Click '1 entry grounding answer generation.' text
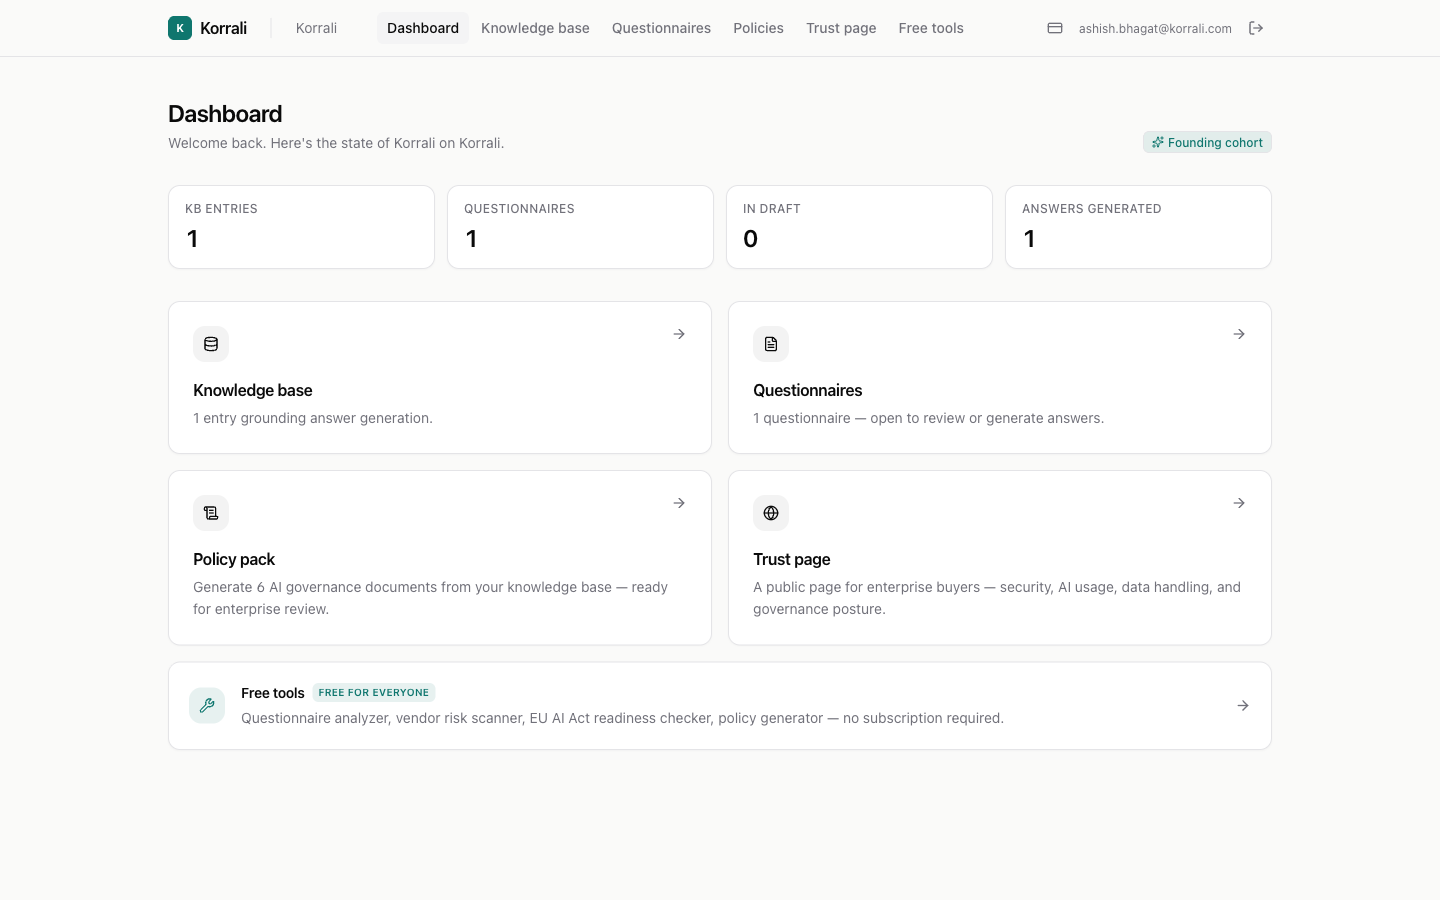Screen dimensions: 1440x900 point(313,418)
